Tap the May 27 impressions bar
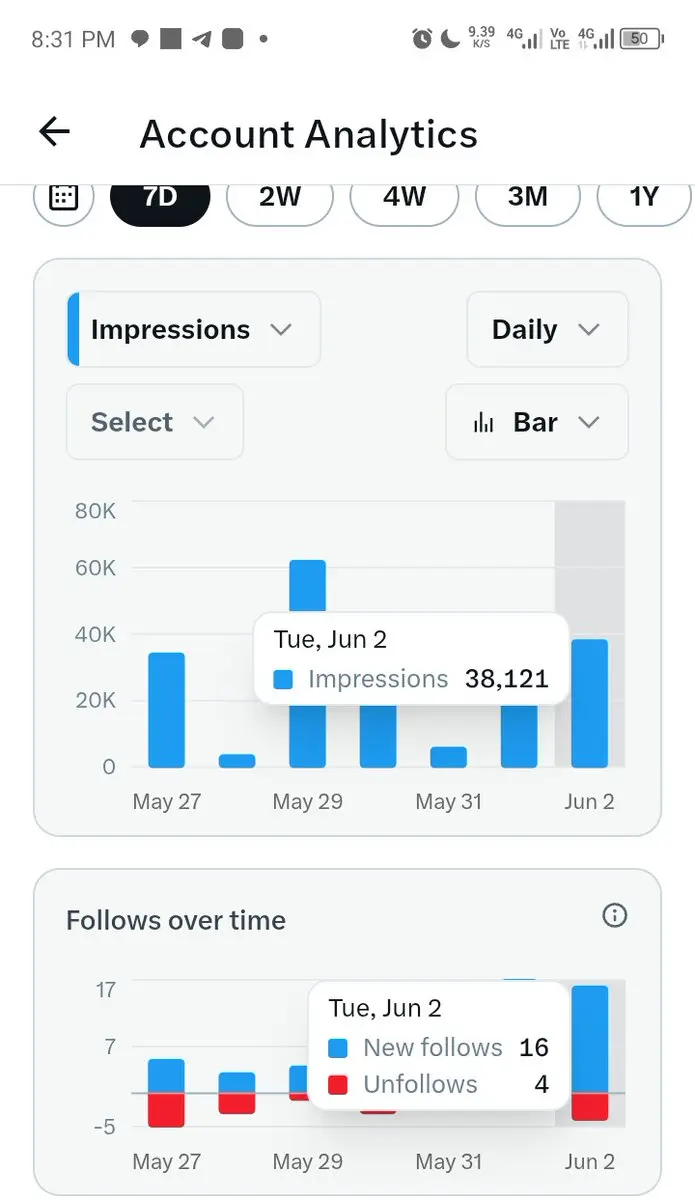Viewport: 695px width, 1200px height. tap(167, 710)
